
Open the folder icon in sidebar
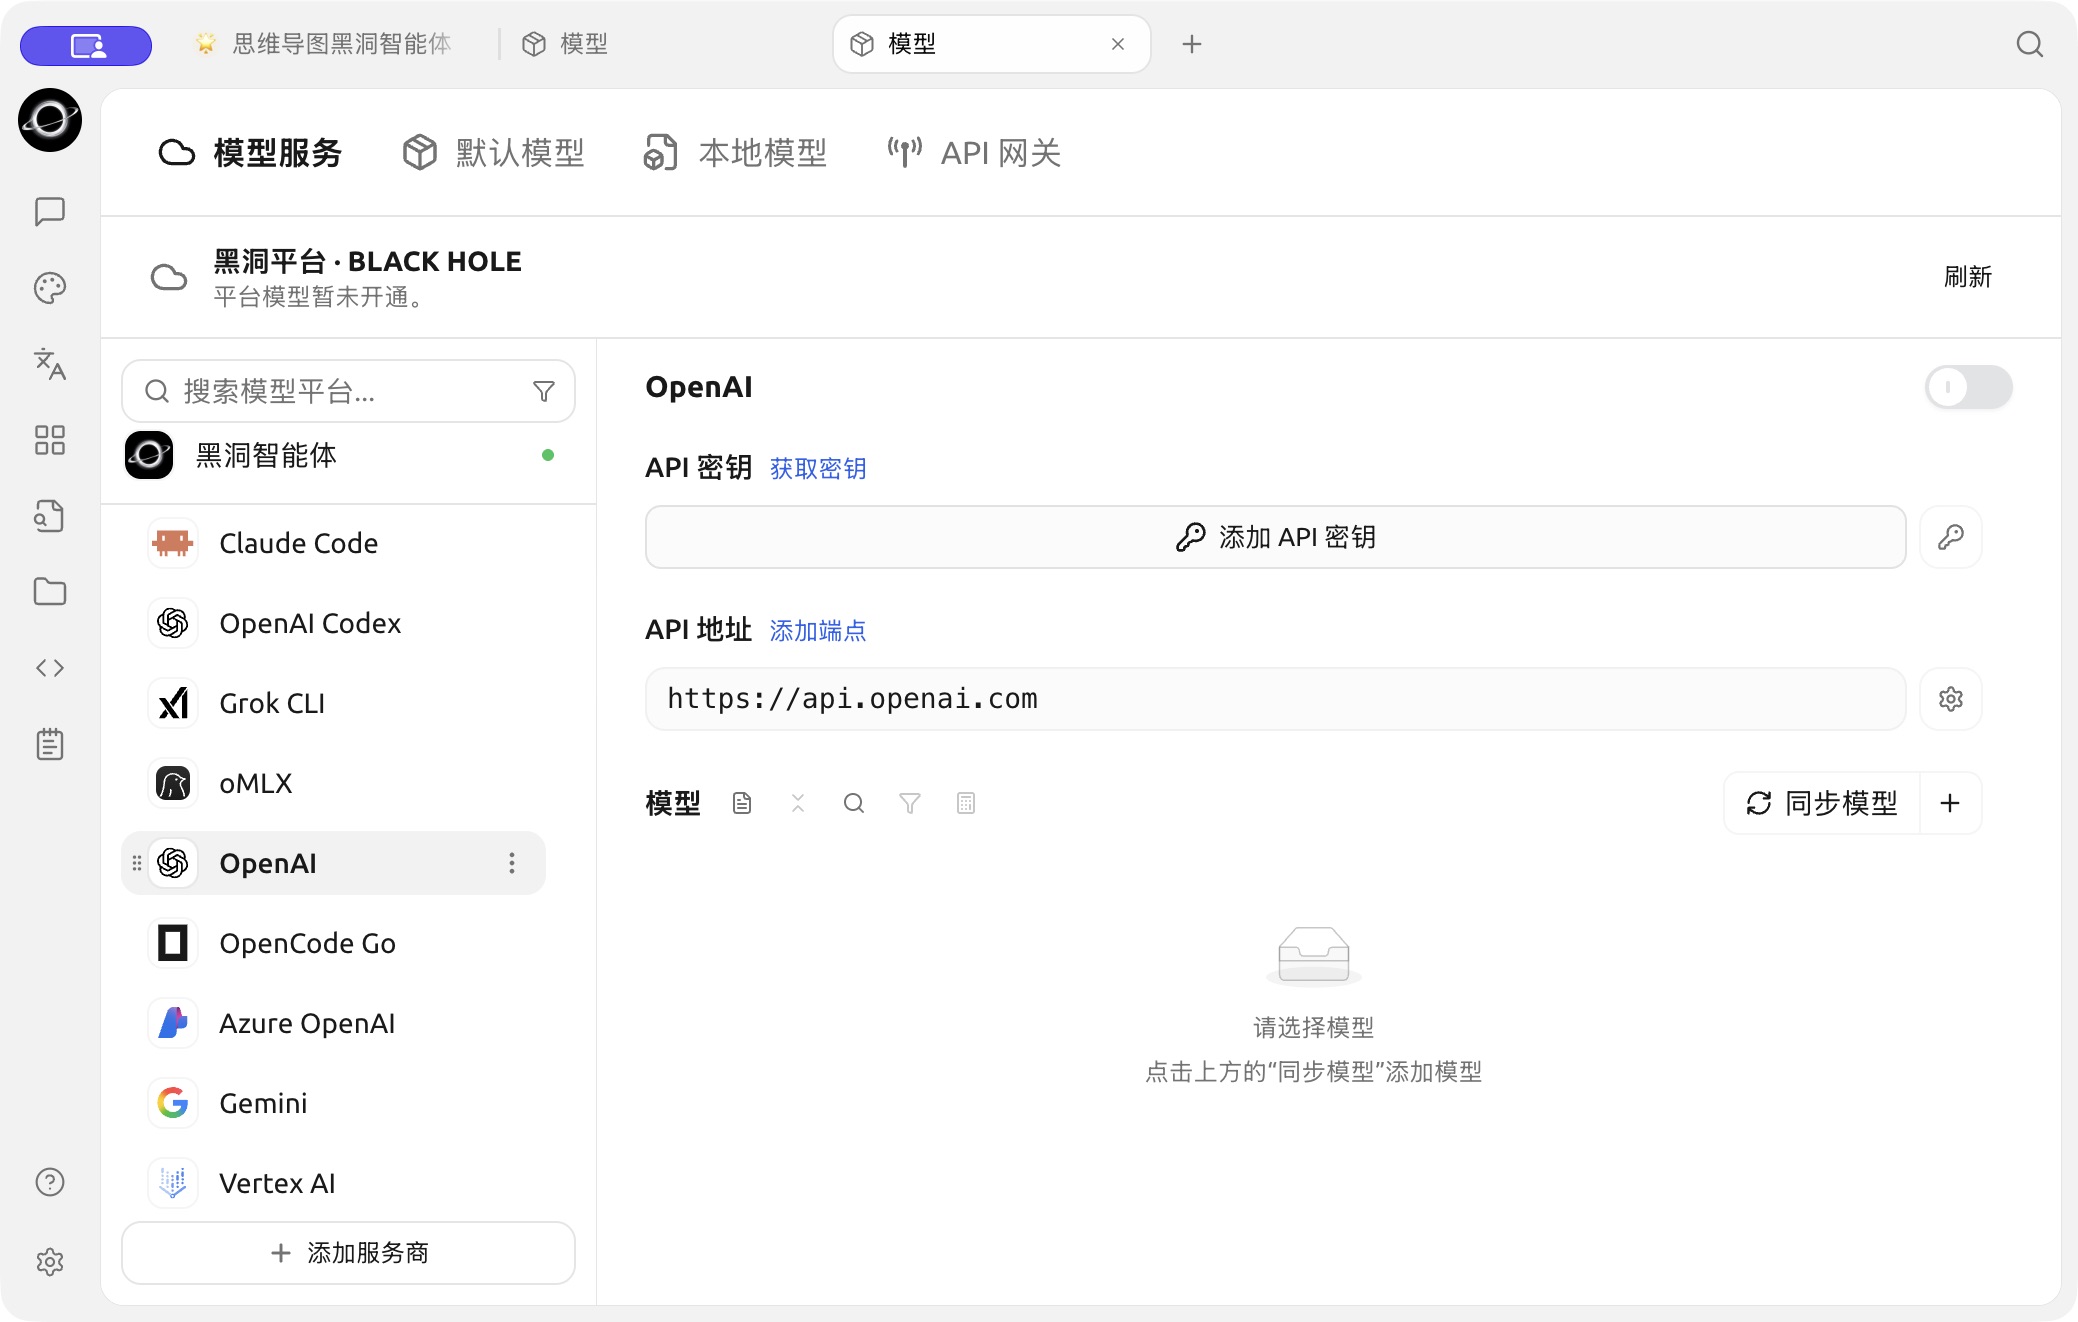pos(50,592)
